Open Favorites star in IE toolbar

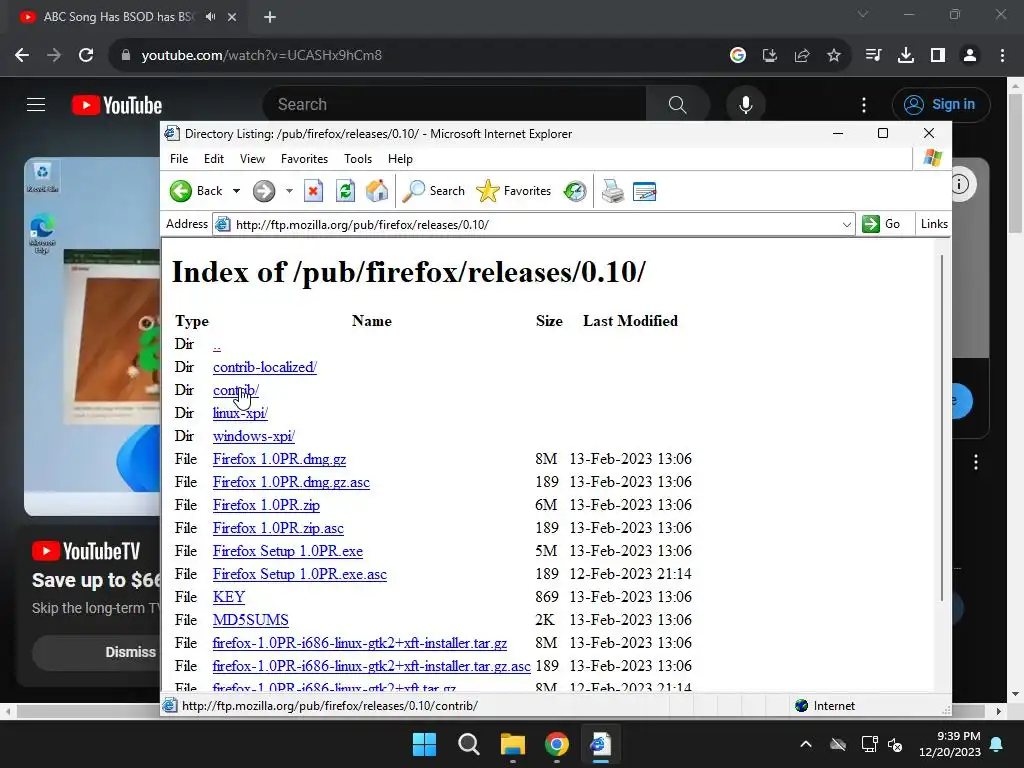(x=488, y=191)
